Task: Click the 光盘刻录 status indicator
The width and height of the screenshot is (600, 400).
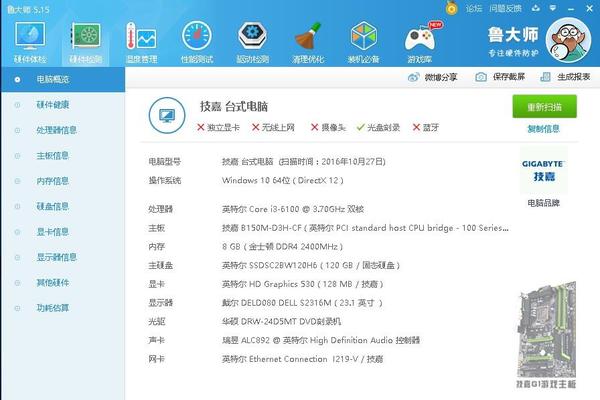Action: pyautogui.click(x=378, y=127)
